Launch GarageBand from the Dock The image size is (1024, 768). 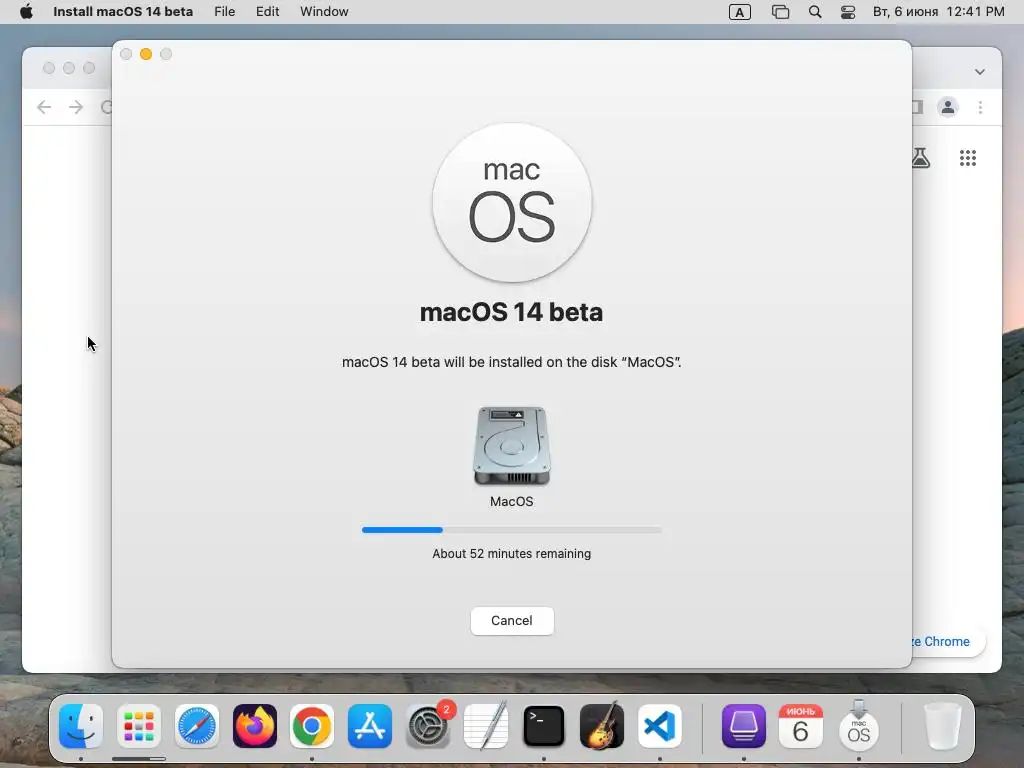coord(601,726)
